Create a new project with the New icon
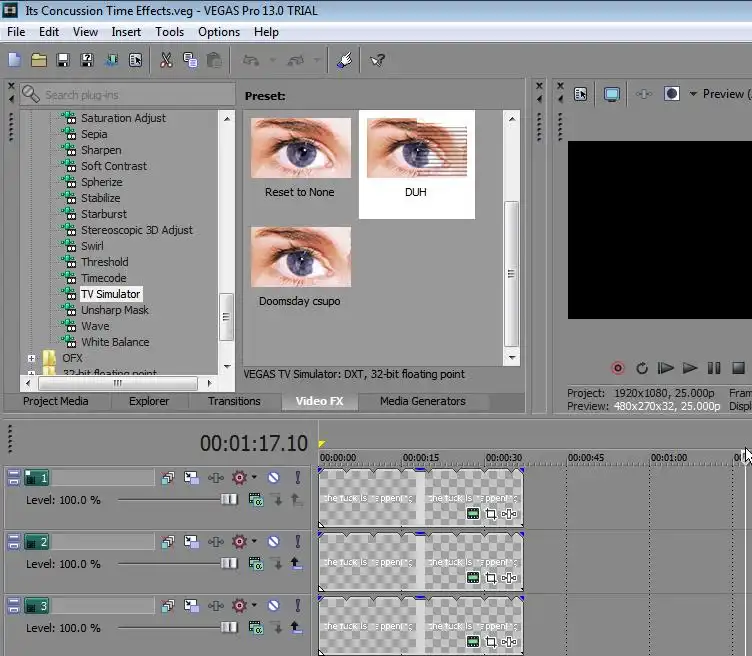 [15, 60]
